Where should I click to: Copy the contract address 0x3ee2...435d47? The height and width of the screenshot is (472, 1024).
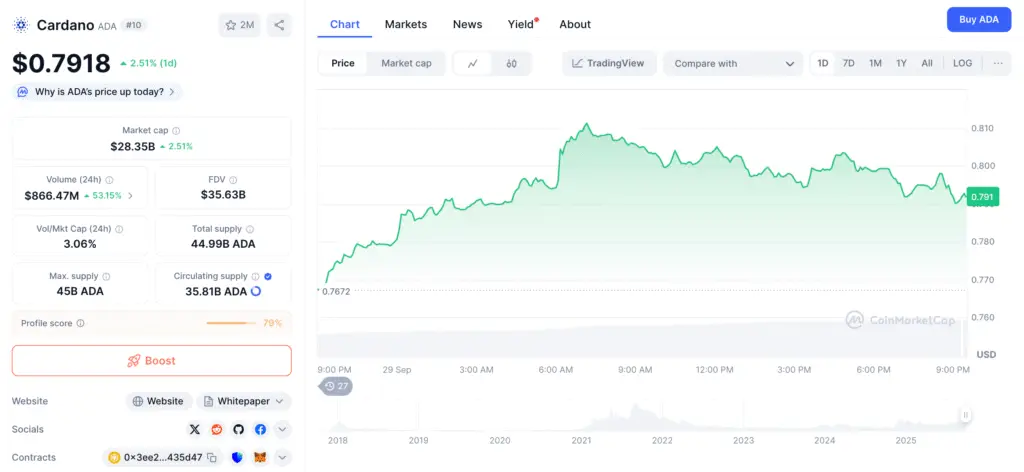pos(212,458)
